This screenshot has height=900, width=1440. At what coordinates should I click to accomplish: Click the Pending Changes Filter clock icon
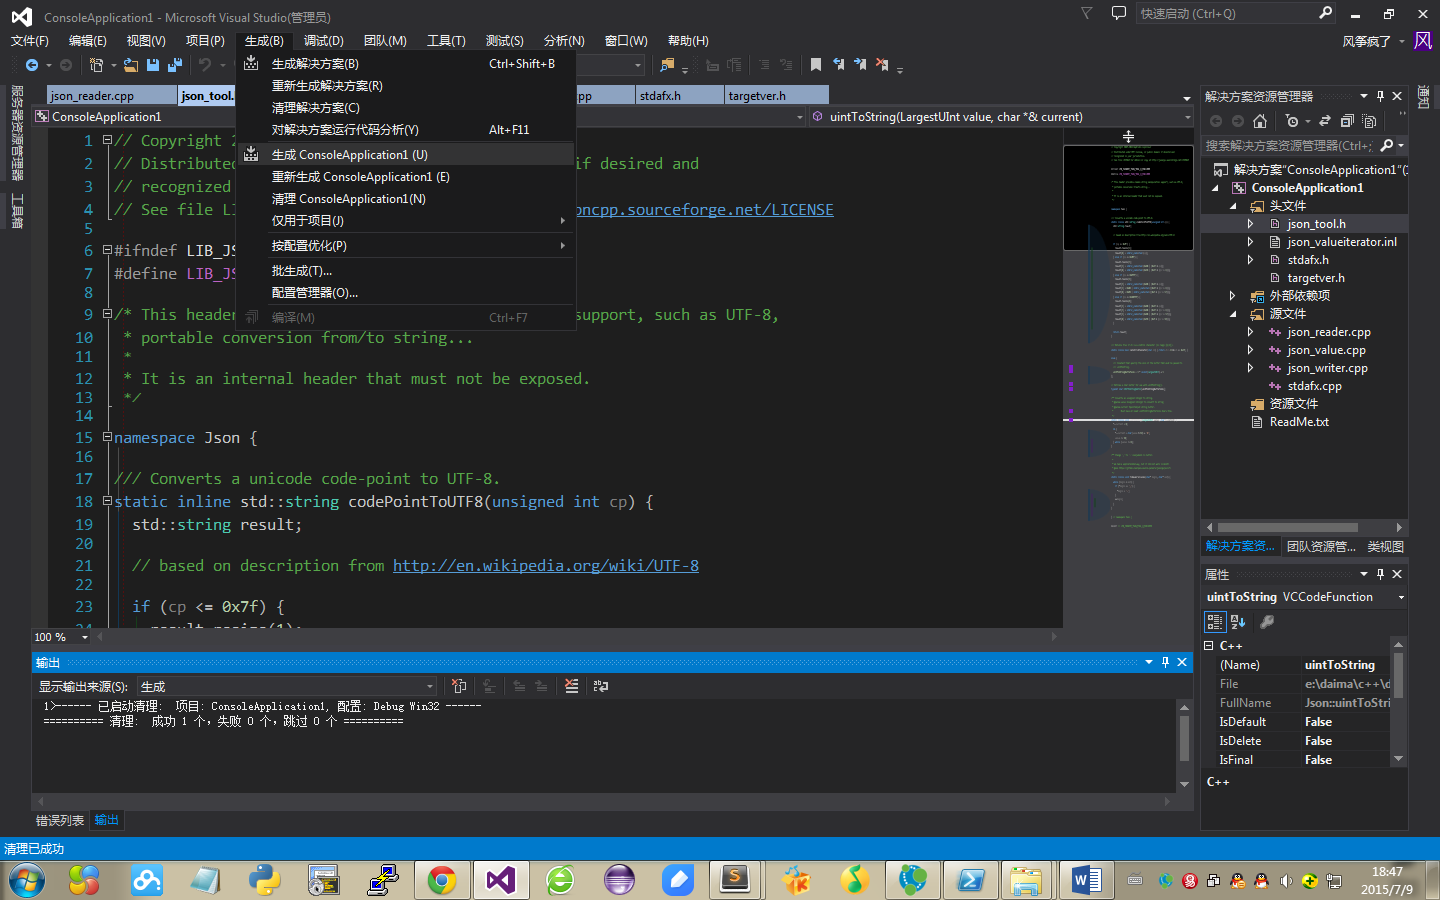point(1292,121)
